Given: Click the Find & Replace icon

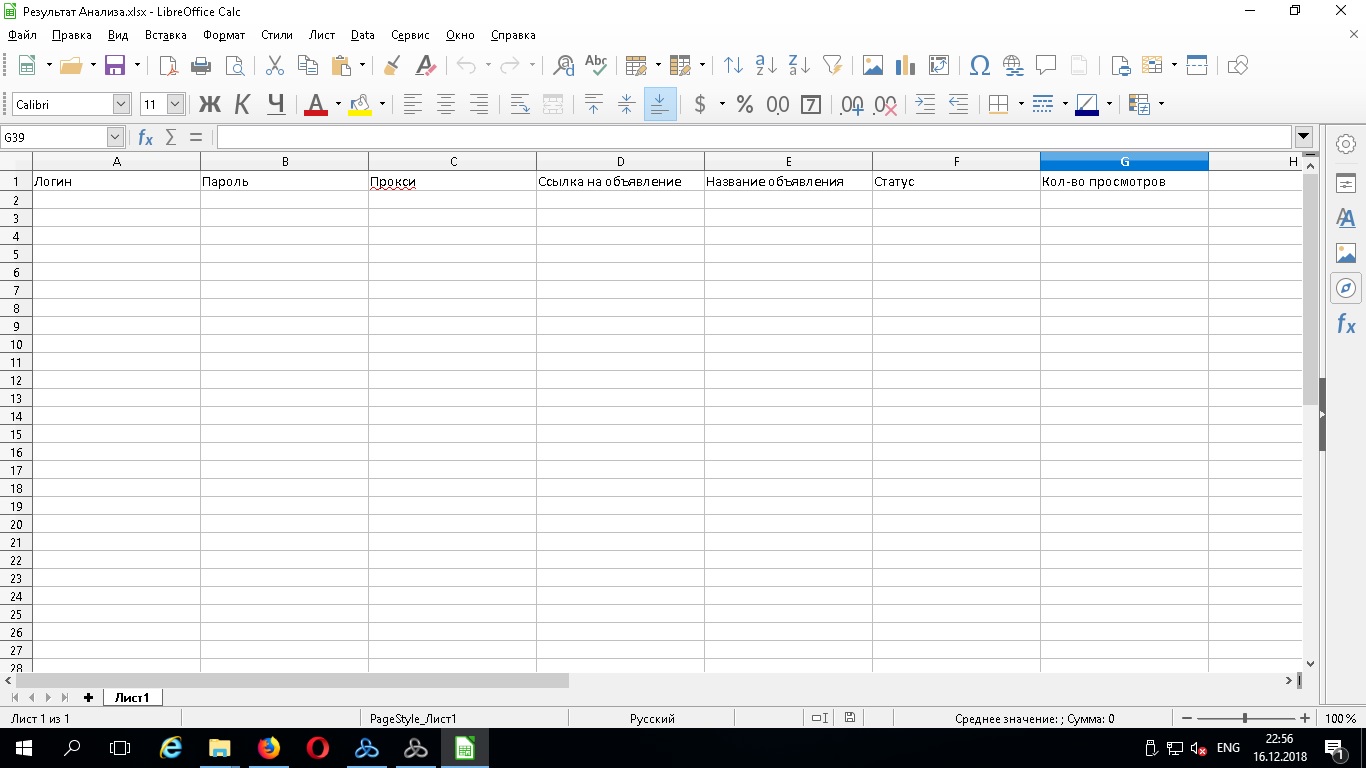Looking at the screenshot, I should point(564,66).
